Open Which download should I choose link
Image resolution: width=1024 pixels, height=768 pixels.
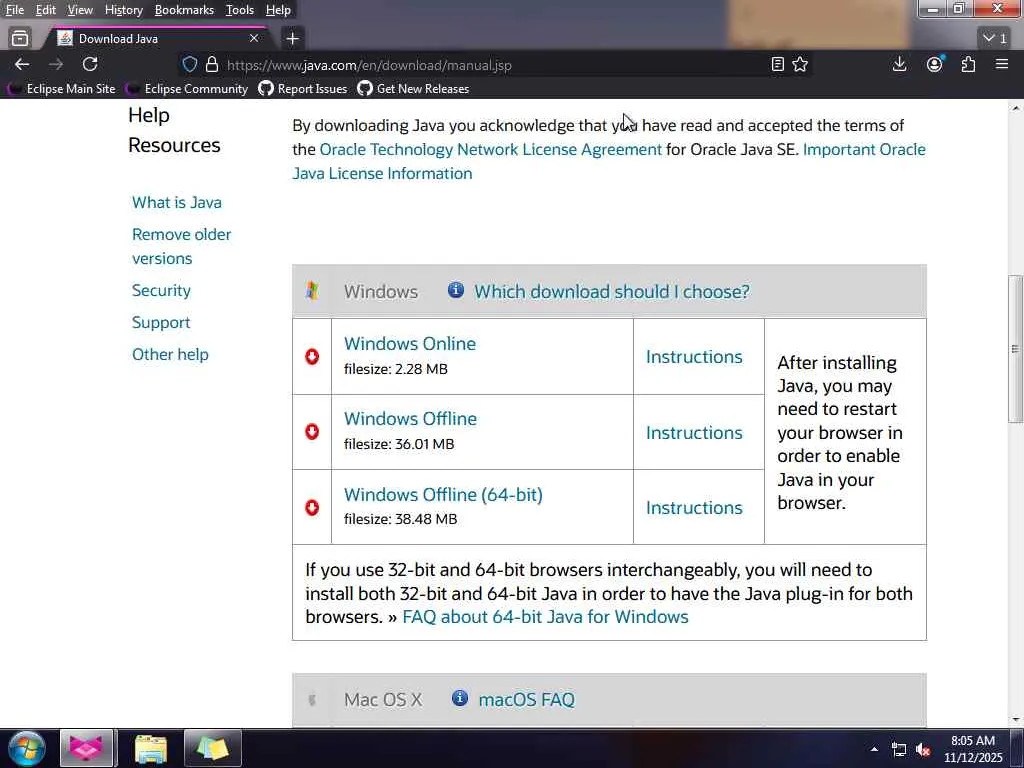click(x=611, y=291)
